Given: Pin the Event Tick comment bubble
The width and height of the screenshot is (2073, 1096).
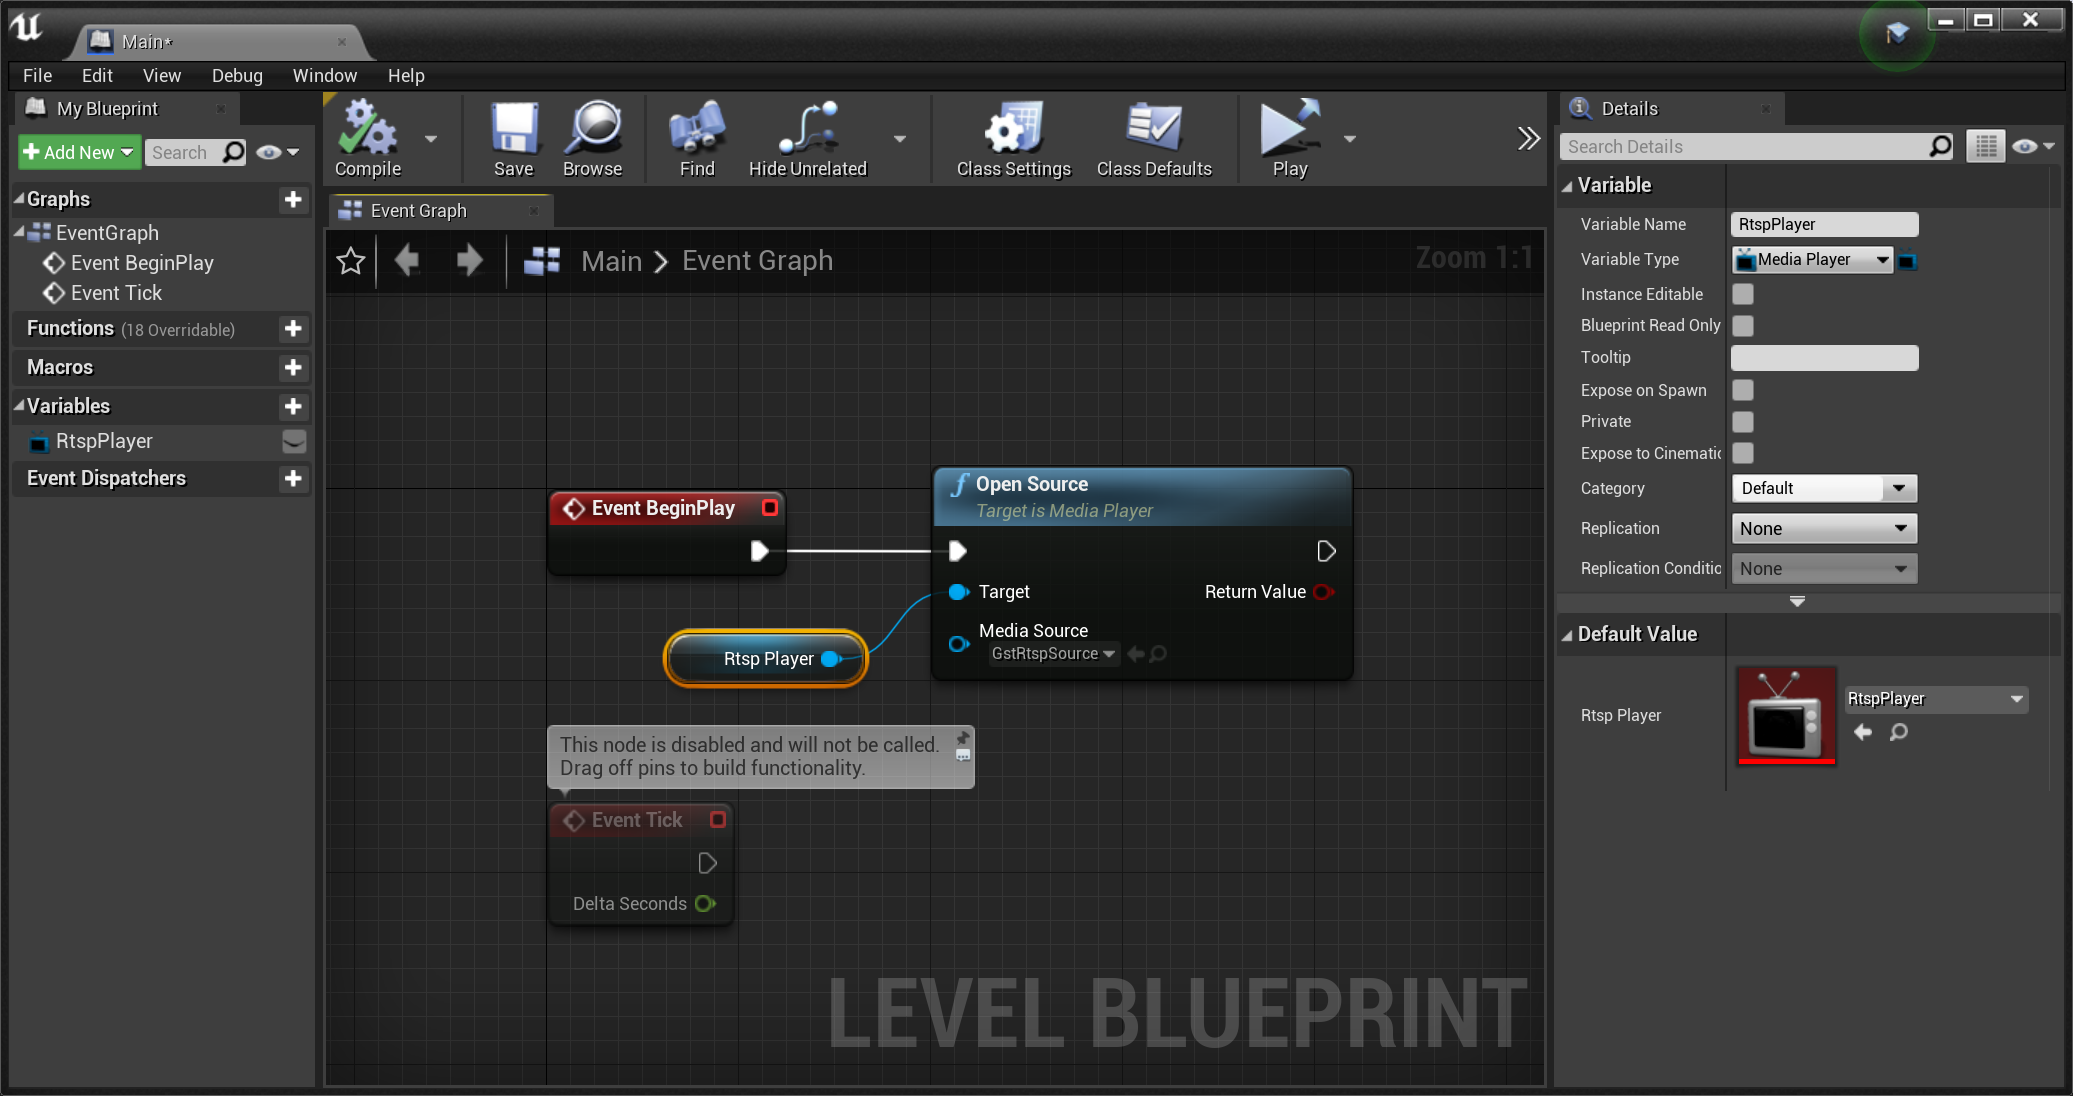Looking at the screenshot, I should point(963,738).
